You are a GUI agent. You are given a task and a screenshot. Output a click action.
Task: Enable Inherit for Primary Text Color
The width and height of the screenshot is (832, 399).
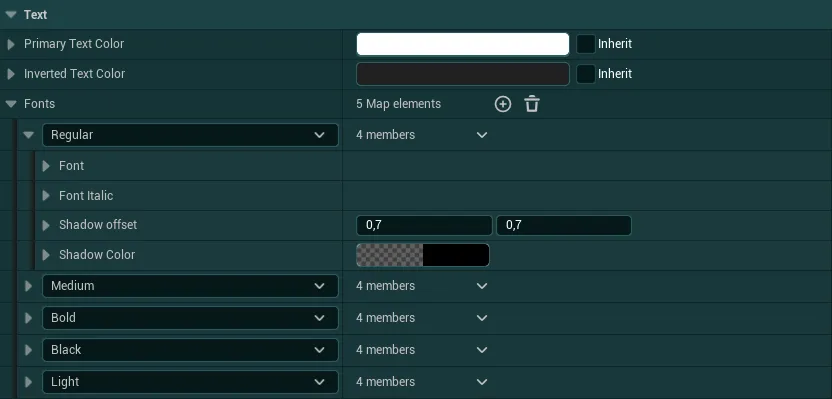tap(586, 44)
